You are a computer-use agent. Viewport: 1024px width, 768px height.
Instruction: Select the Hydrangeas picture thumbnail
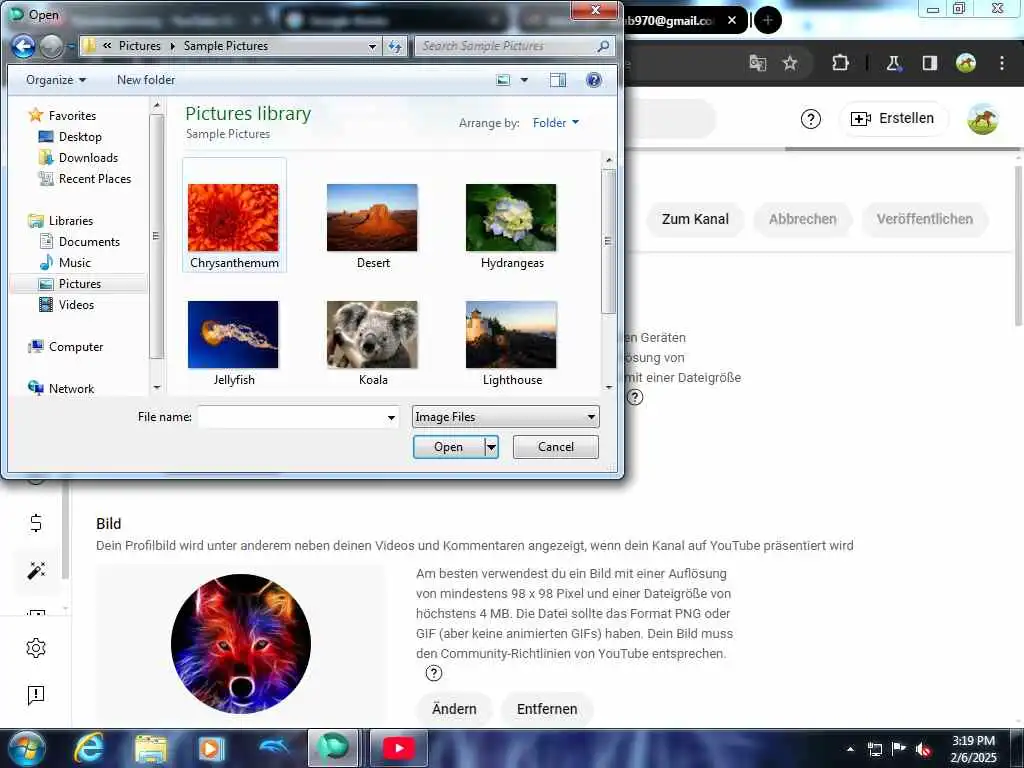[x=511, y=219]
